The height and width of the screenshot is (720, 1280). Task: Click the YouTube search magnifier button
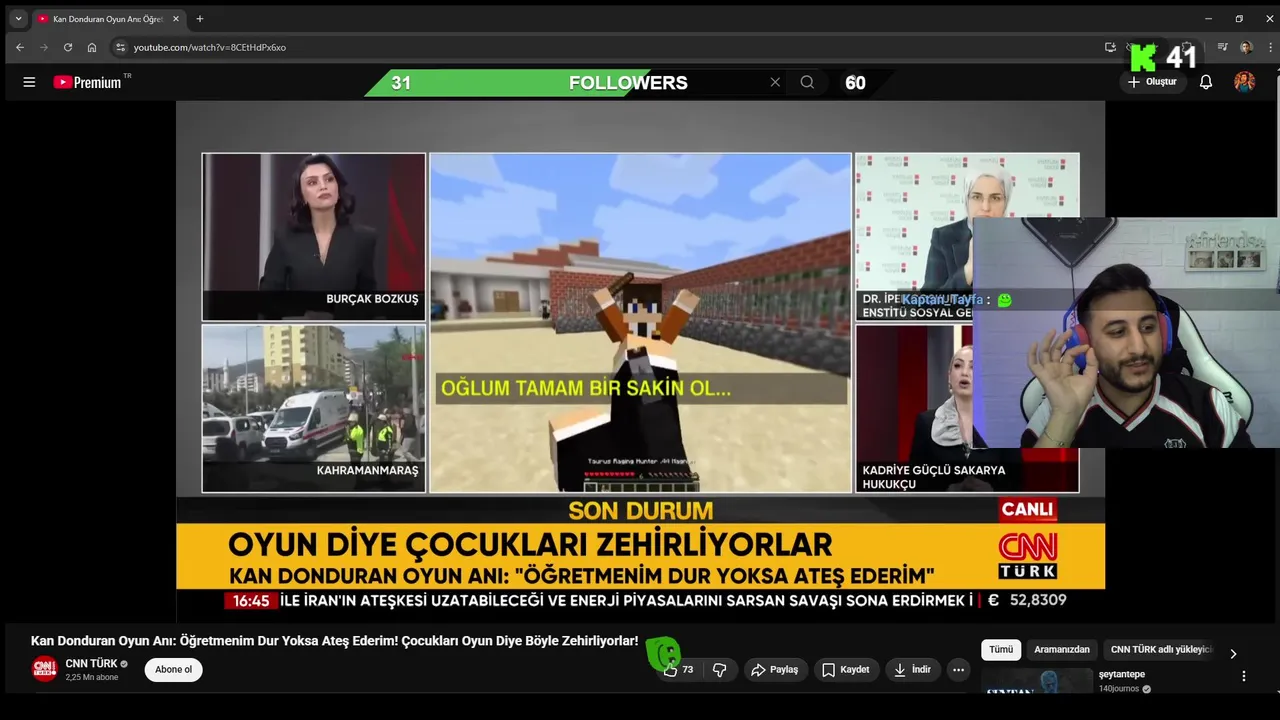pyautogui.click(x=807, y=82)
